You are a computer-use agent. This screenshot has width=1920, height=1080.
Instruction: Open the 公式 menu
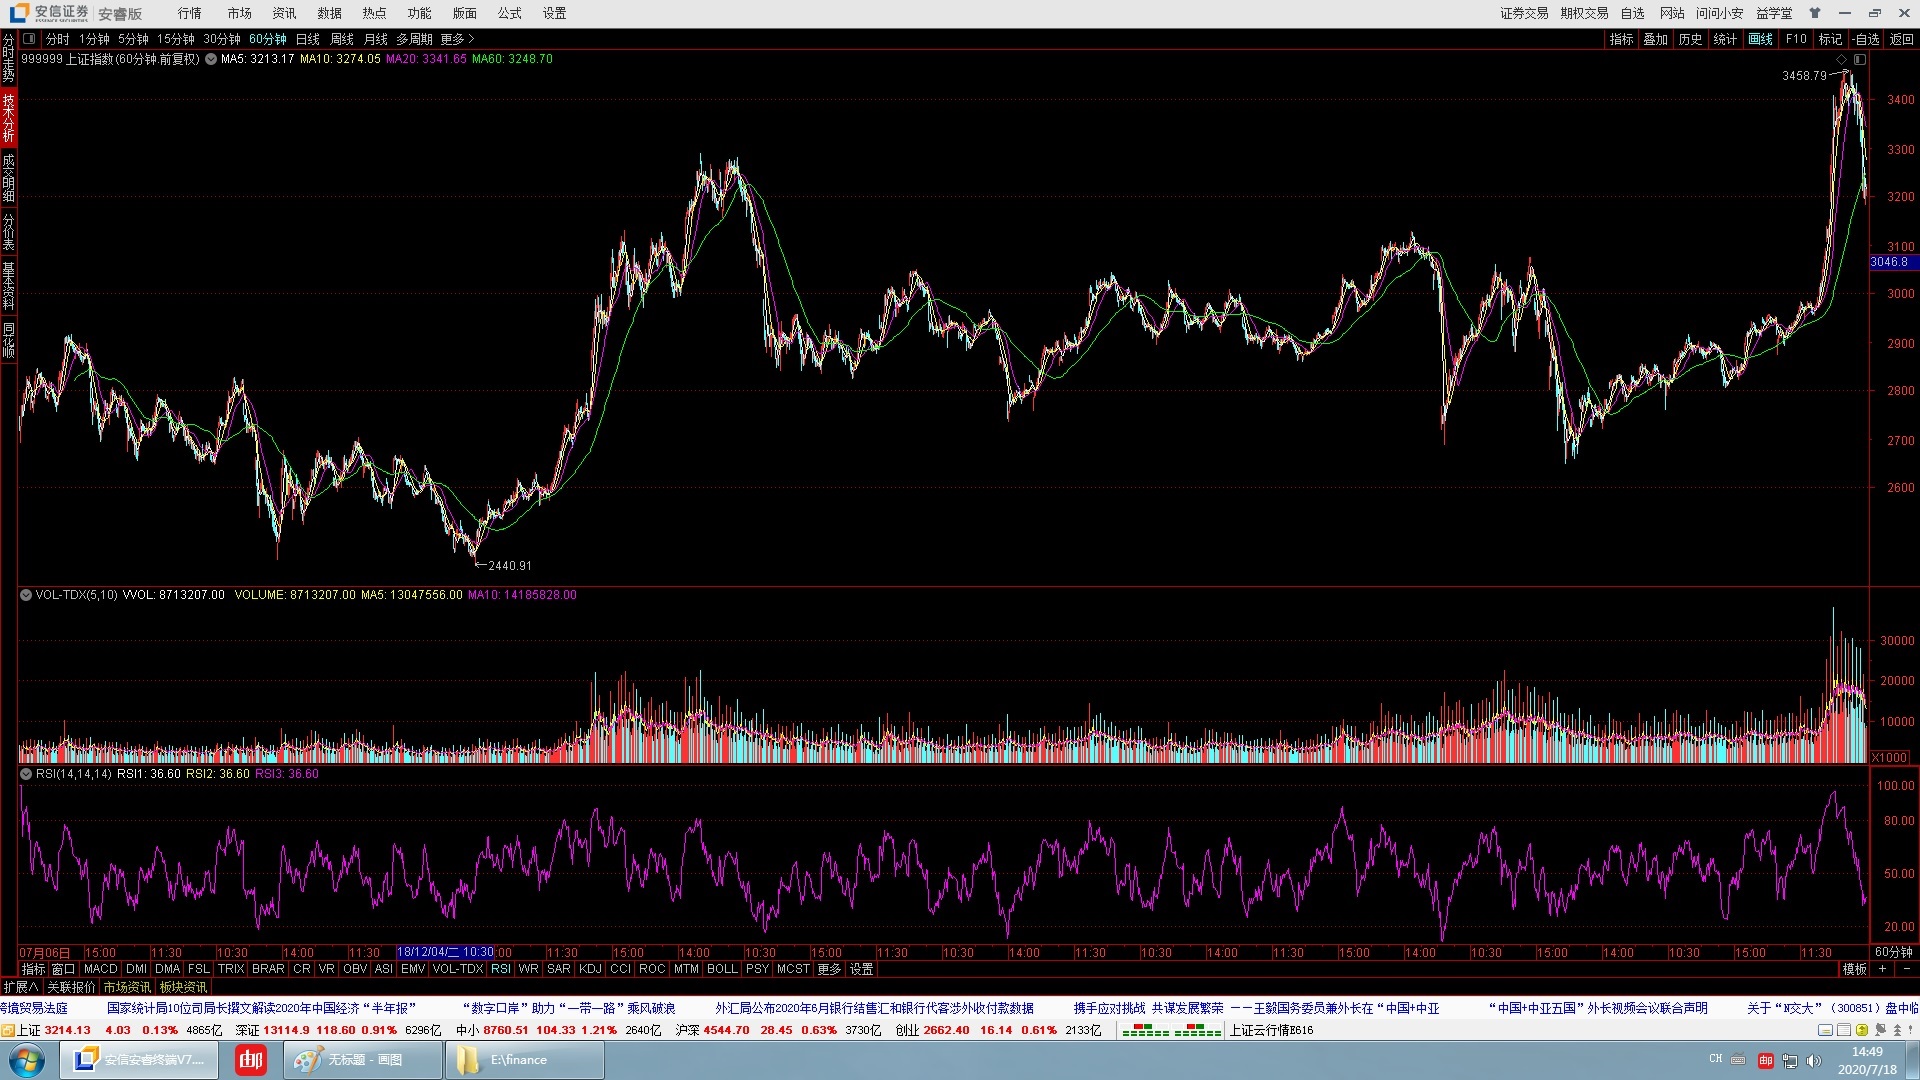[510, 13]
